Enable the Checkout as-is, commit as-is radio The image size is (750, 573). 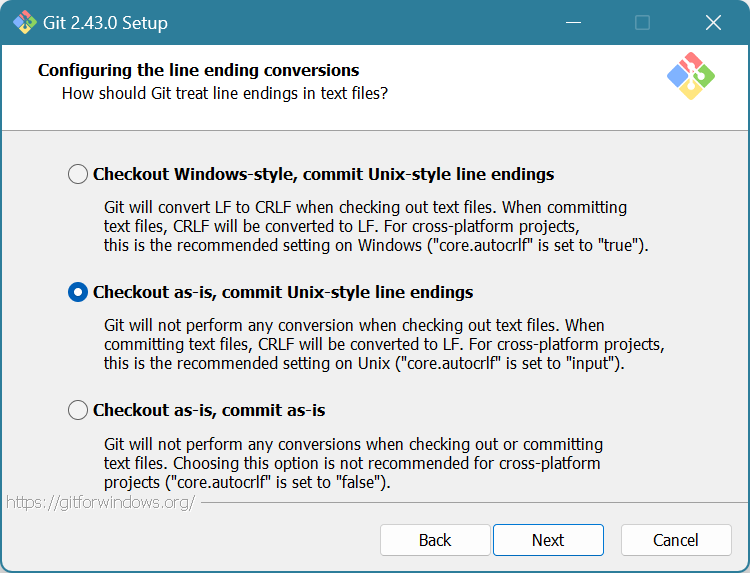[x=78, y=410]
